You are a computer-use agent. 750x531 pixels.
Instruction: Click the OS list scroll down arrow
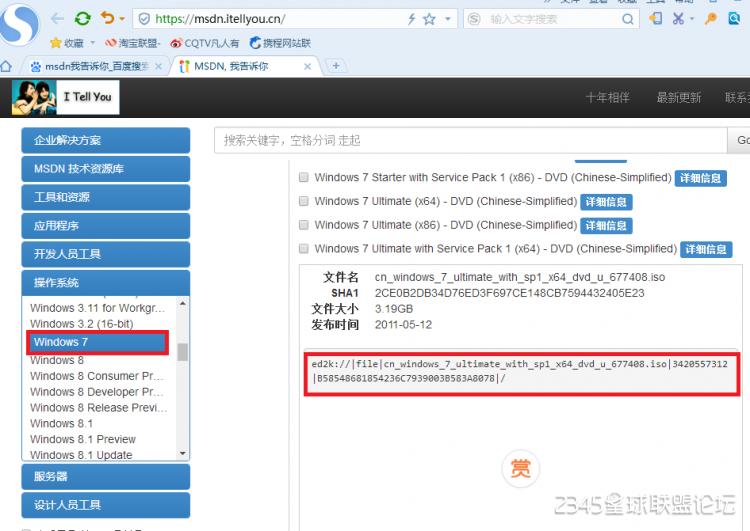[x=182, y=453]
